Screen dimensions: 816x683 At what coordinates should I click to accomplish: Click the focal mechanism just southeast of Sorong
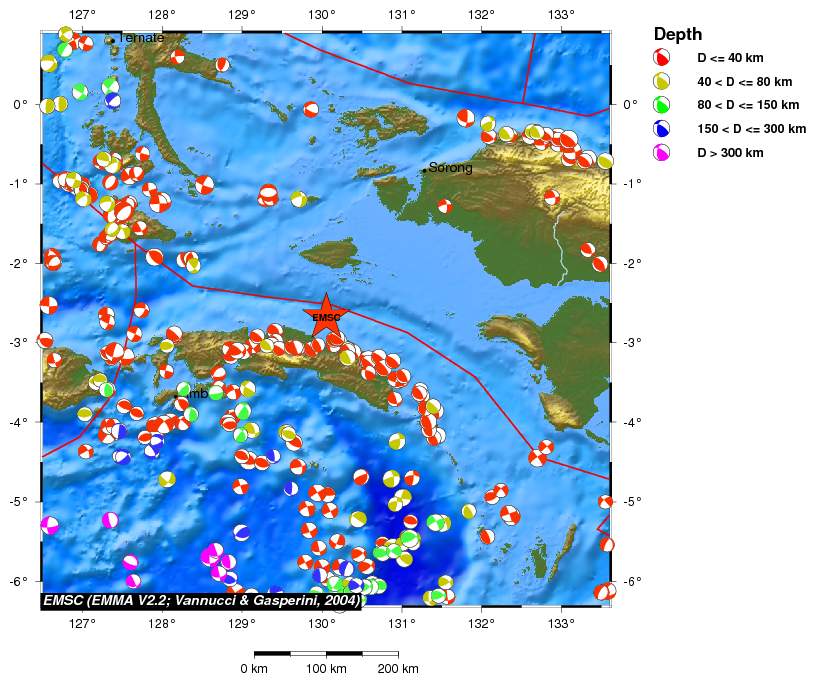(444, 206)
